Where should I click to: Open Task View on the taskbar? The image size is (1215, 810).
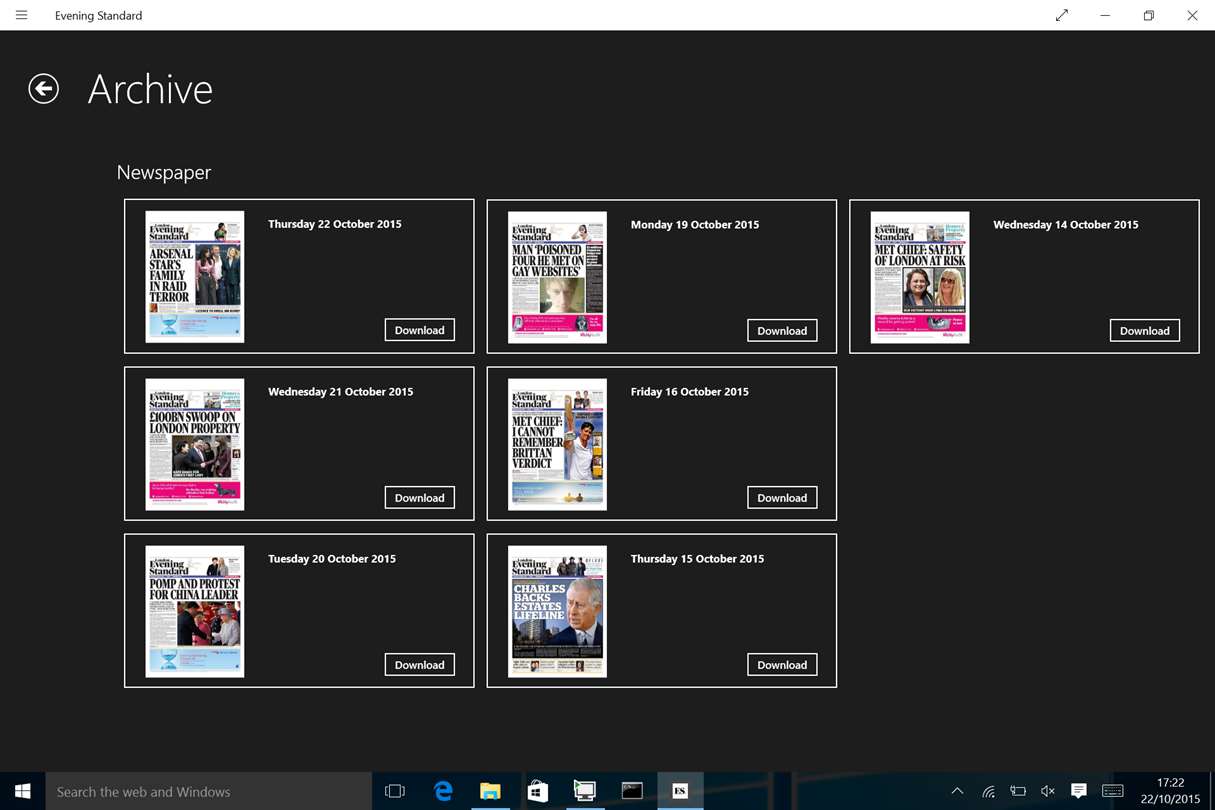395,791
